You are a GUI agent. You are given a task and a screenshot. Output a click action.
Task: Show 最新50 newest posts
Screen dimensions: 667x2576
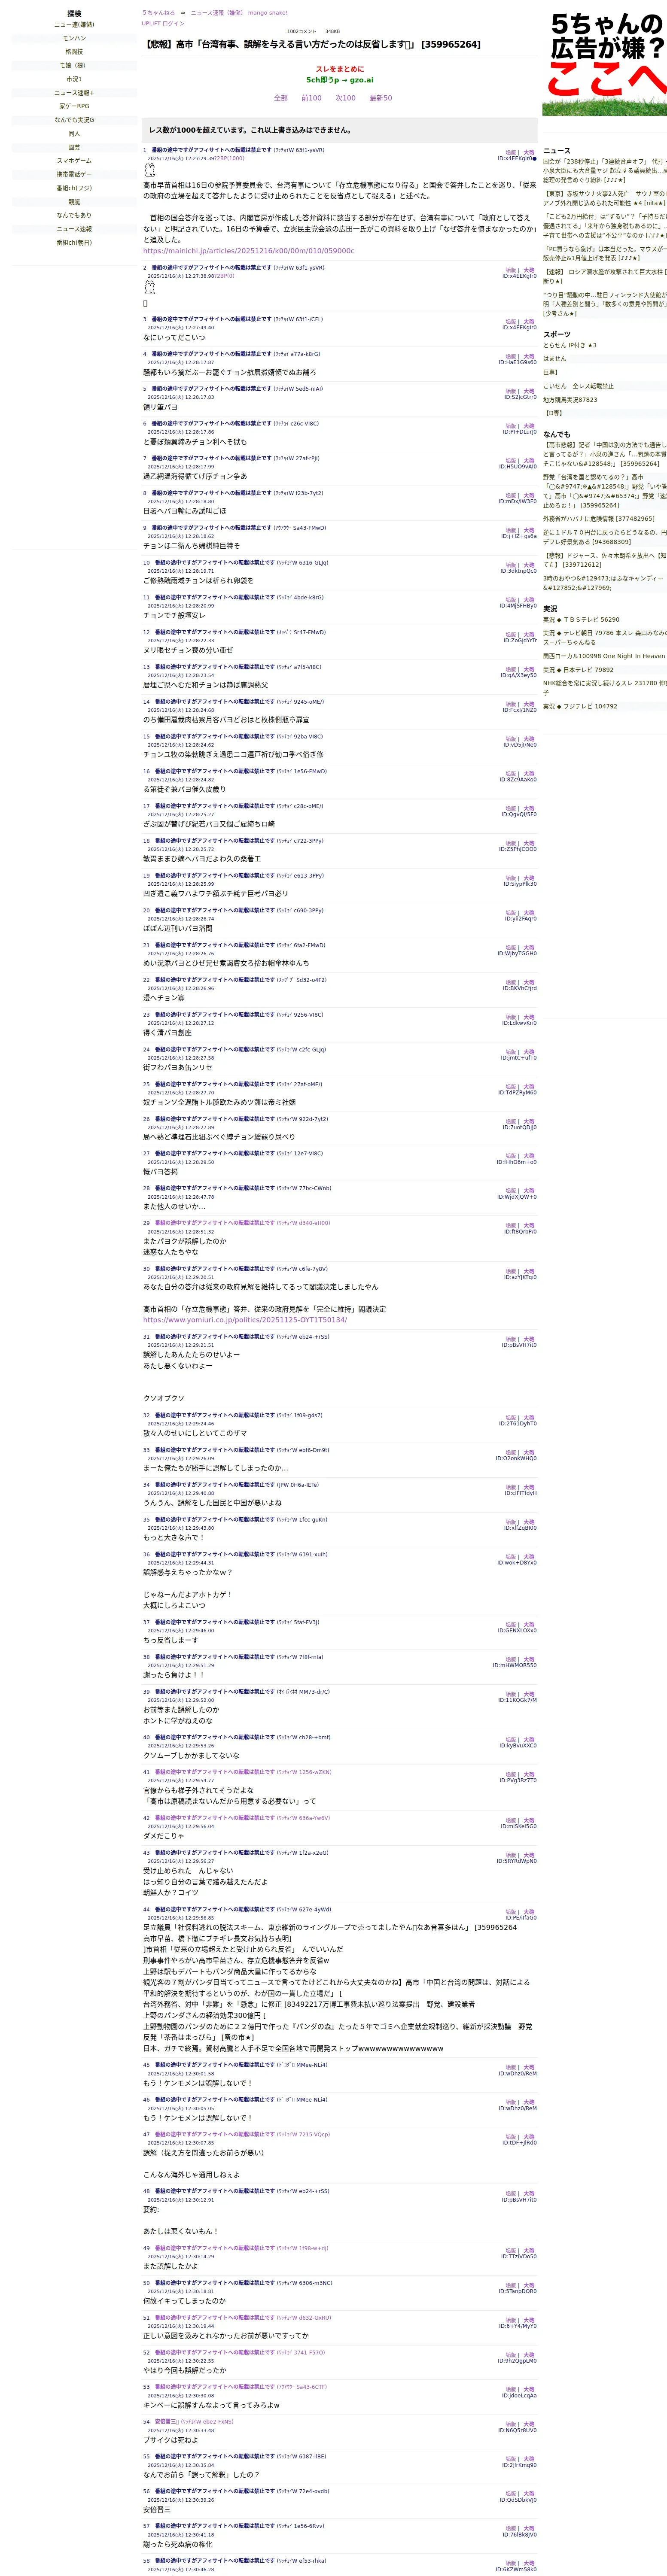tap(381, 98)
